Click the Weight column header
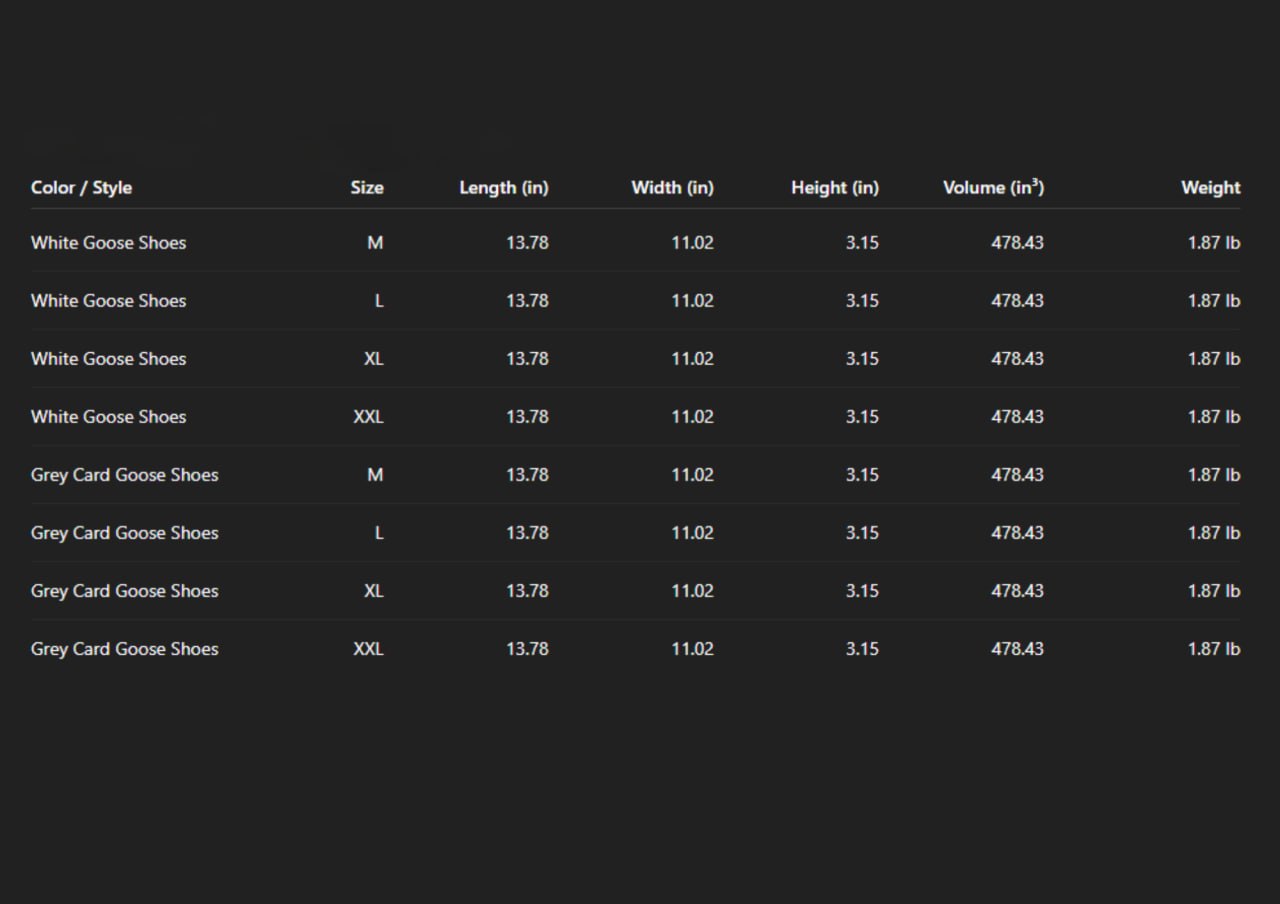The image size is (1280, 904). click(1210, 188)
